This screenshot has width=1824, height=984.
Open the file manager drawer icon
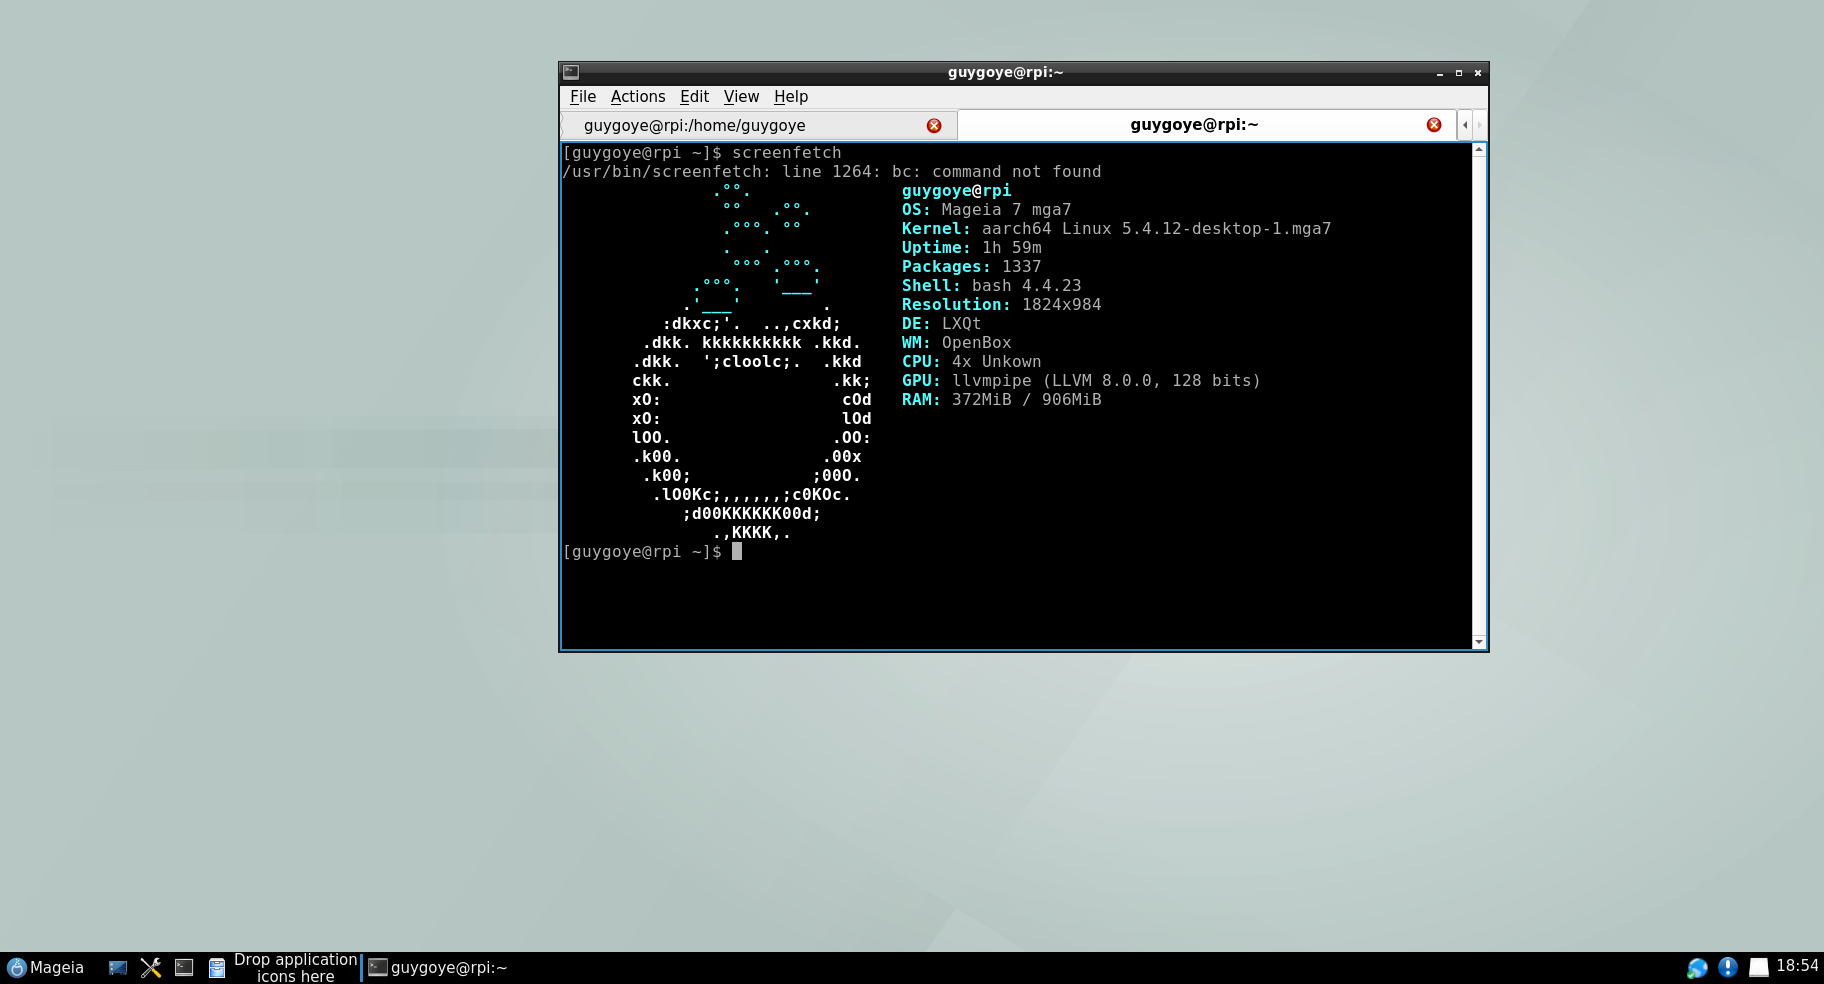click(217, 967)
